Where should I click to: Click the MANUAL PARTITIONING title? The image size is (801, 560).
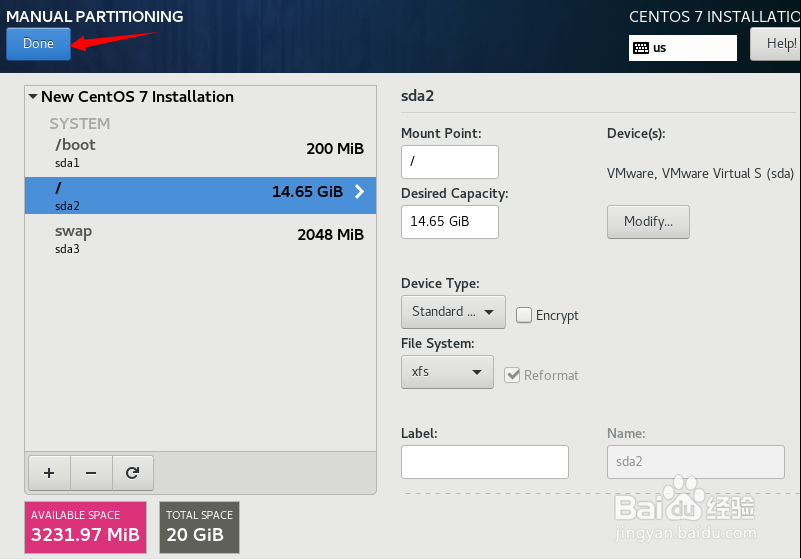click(x=95, y=16)
